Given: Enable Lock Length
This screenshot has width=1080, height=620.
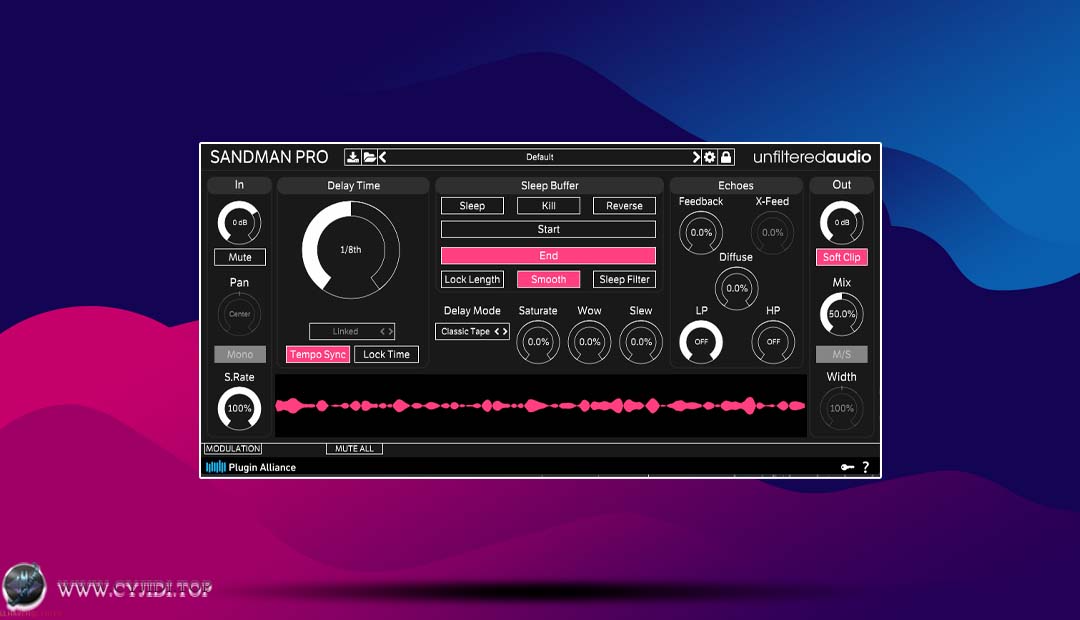Looking at the screenshot, I should point(472,279).
